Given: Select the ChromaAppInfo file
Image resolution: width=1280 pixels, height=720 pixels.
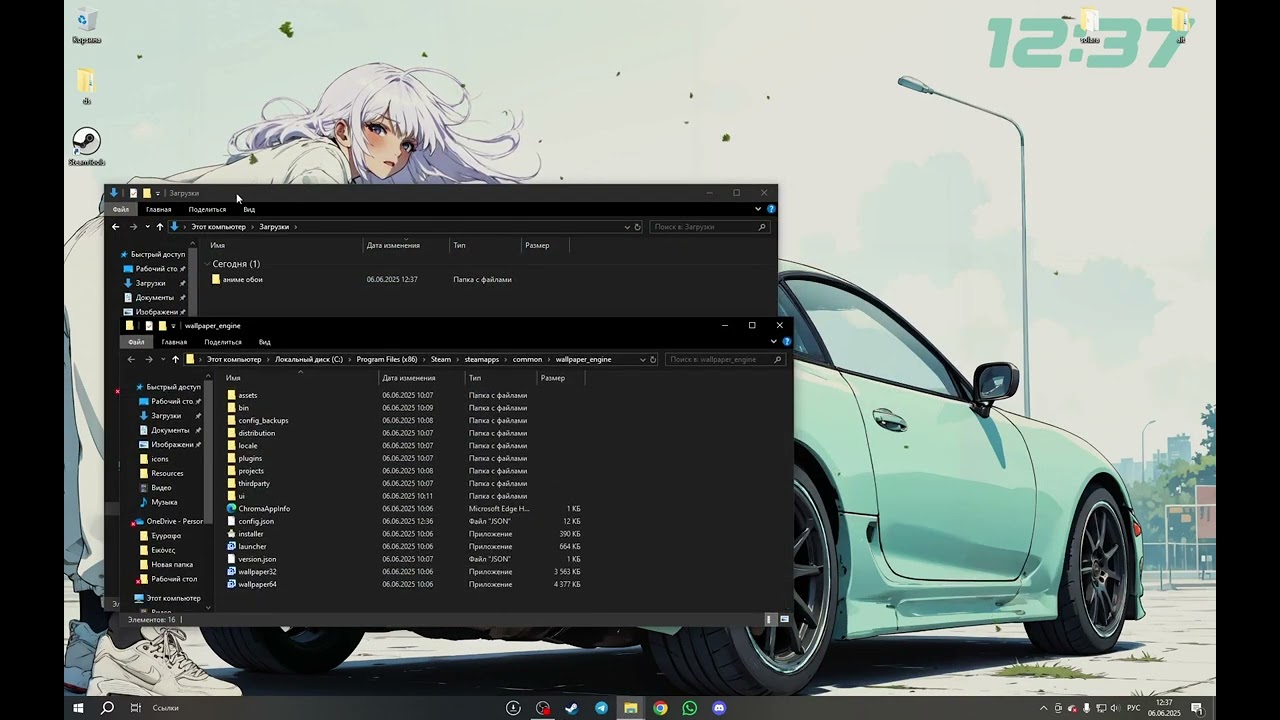Looking at the screenshot, I should tap(264, 508).
